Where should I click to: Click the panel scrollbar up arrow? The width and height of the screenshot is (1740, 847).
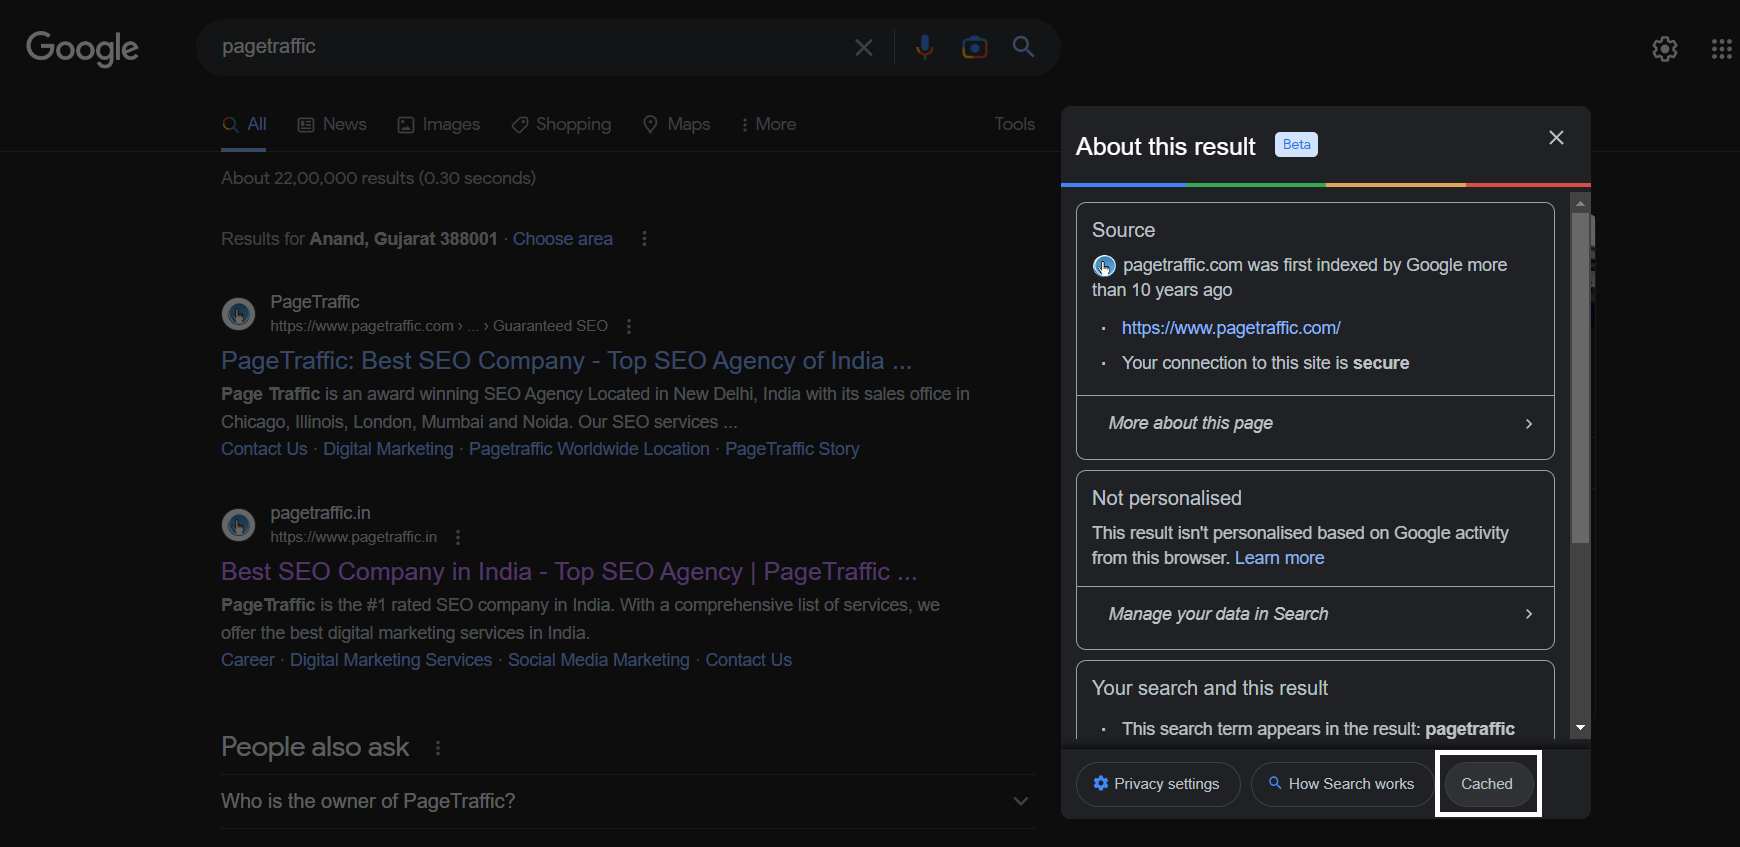click(1580, 202)
